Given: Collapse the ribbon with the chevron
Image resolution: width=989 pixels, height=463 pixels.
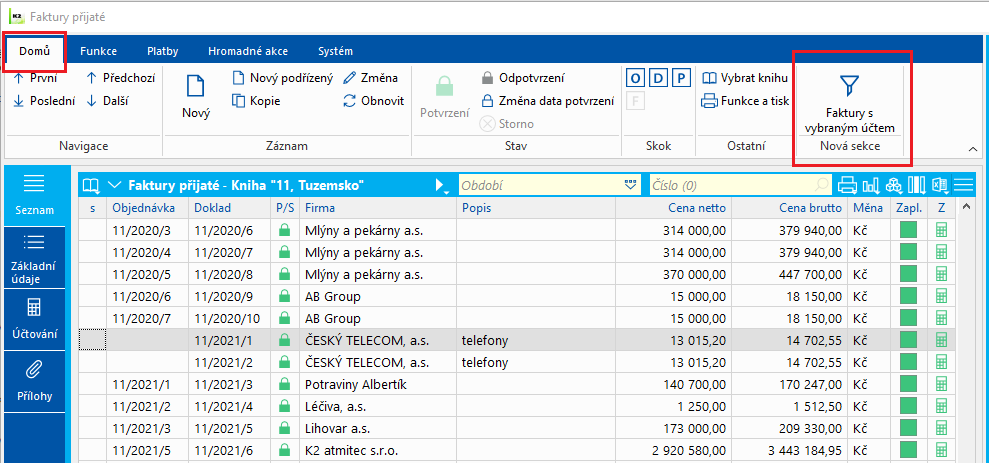Looking at the screenshot, I should pyautogui.click(x=973, y=149).
